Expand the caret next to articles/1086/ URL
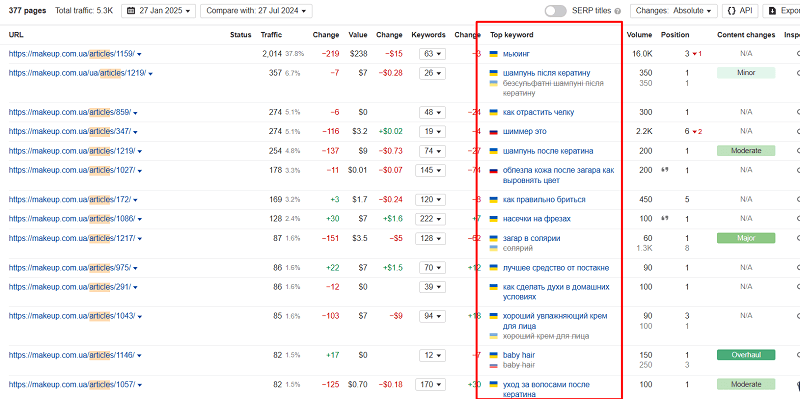Image resolution: width=800 pixels, height=399 pixels. [140, 219]
